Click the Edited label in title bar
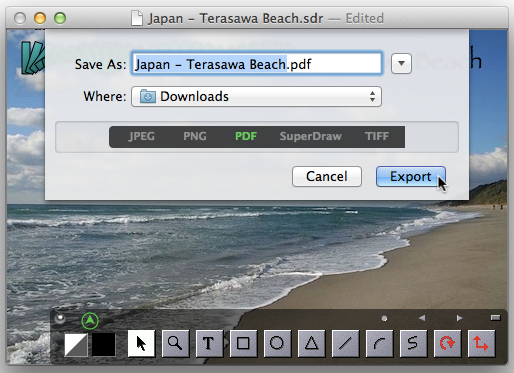 [x=365, y=18]
